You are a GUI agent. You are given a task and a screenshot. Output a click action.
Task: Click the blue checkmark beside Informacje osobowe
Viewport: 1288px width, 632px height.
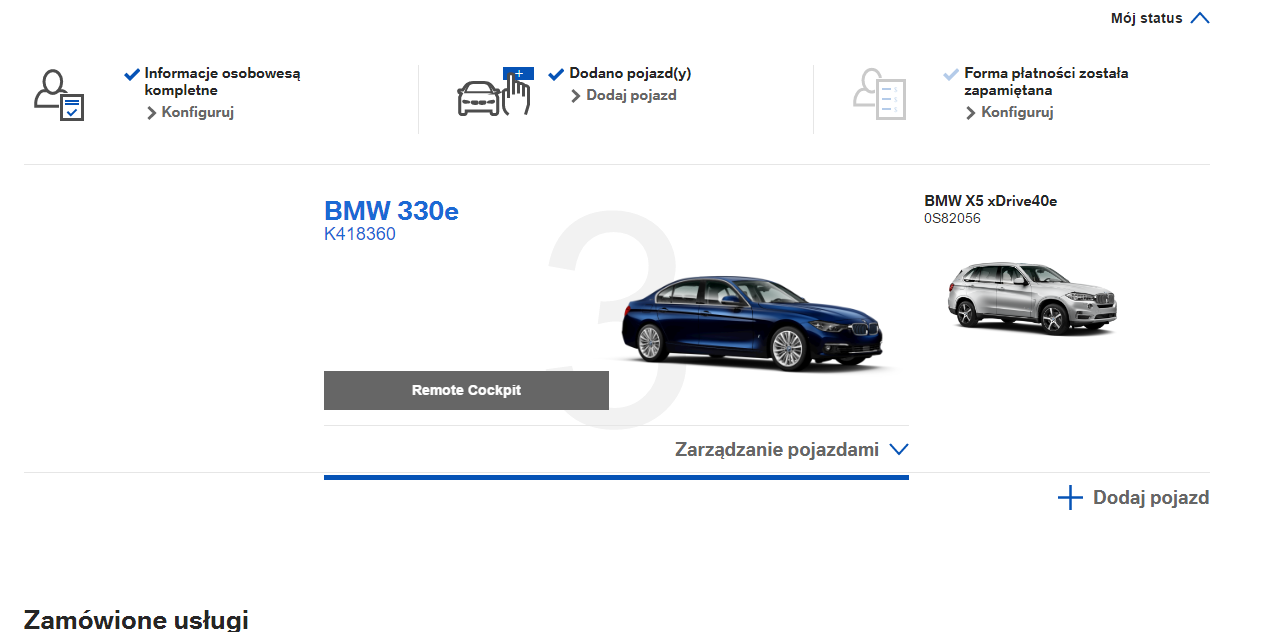pos(132,74)
